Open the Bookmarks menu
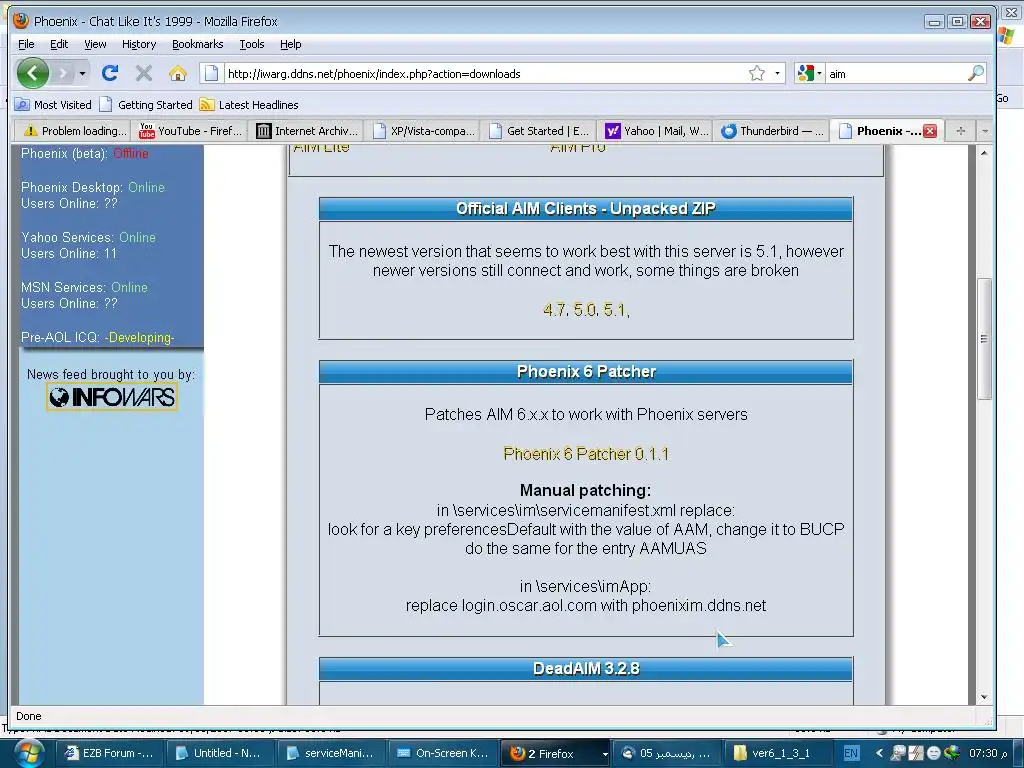Viewport: 1024px width, 768px height. 197,44
